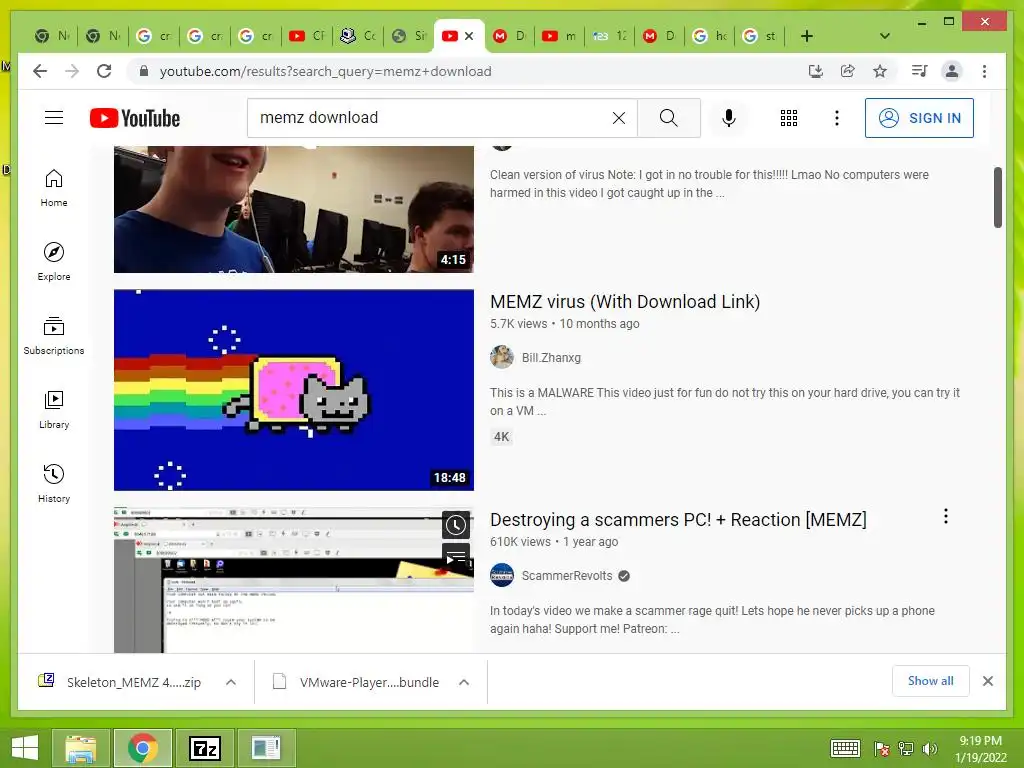
Task: Click Show all downloads
Action: [931, 681]
